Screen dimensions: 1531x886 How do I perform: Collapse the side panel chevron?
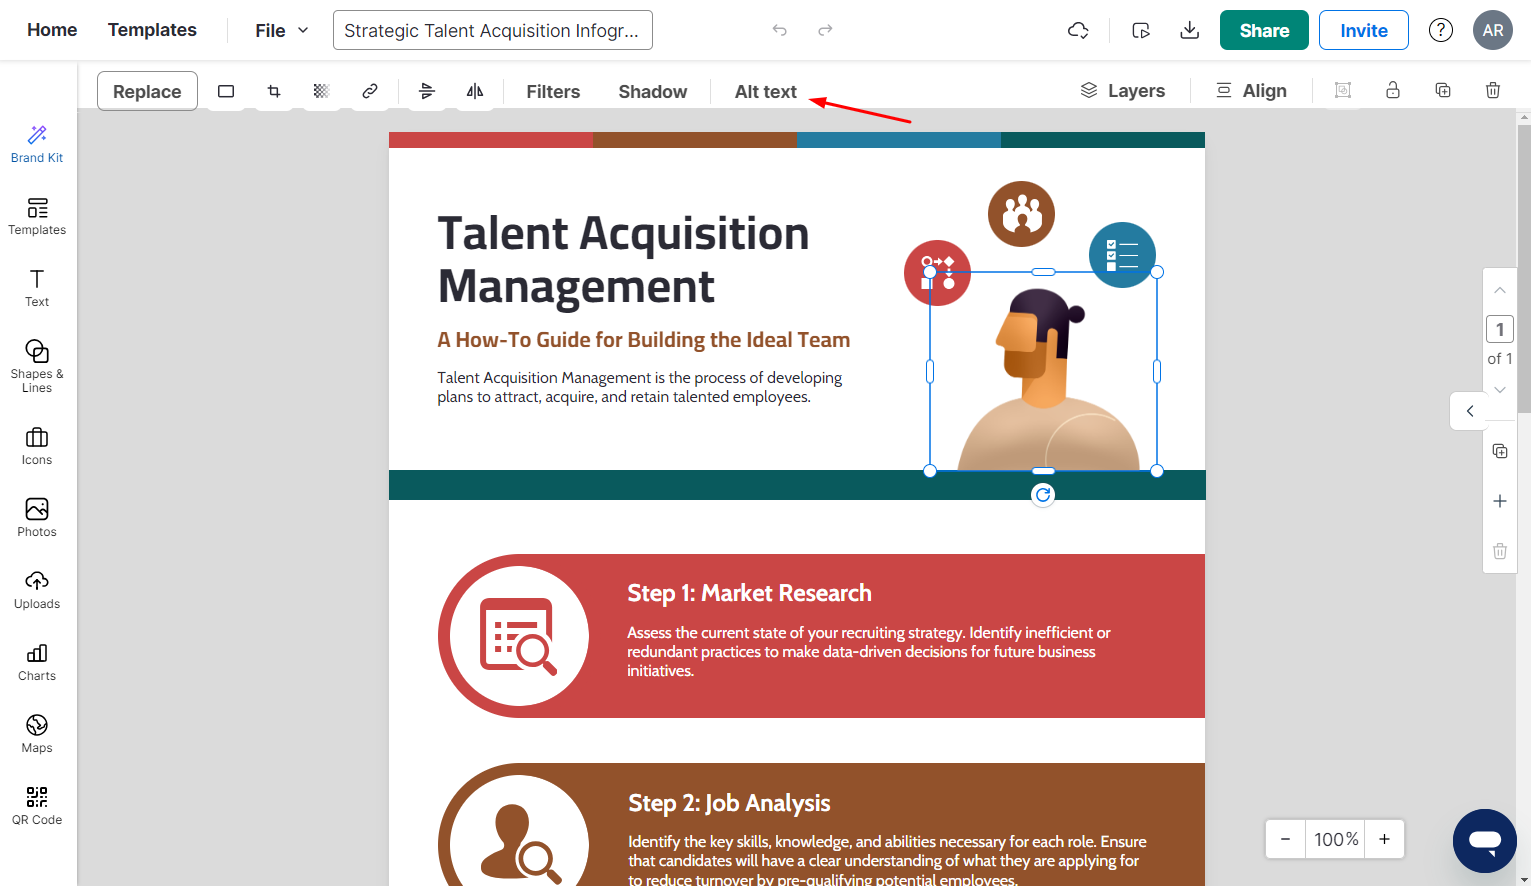[1469, 411]
